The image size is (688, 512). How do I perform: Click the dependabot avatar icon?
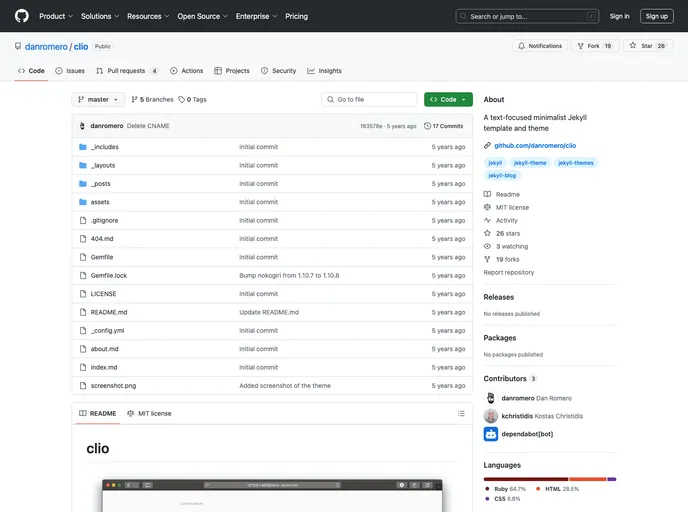pos(491,434)
